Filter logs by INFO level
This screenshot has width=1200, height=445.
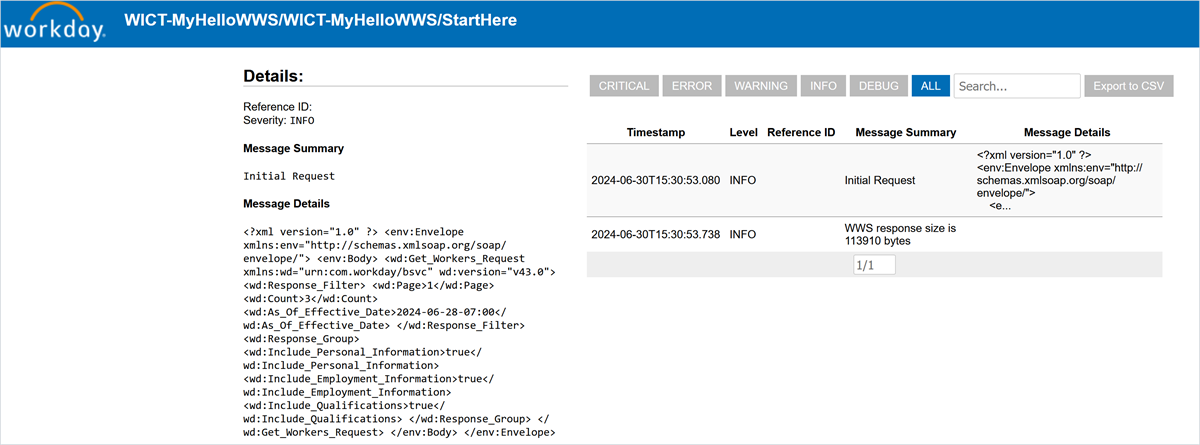[823, 86]
